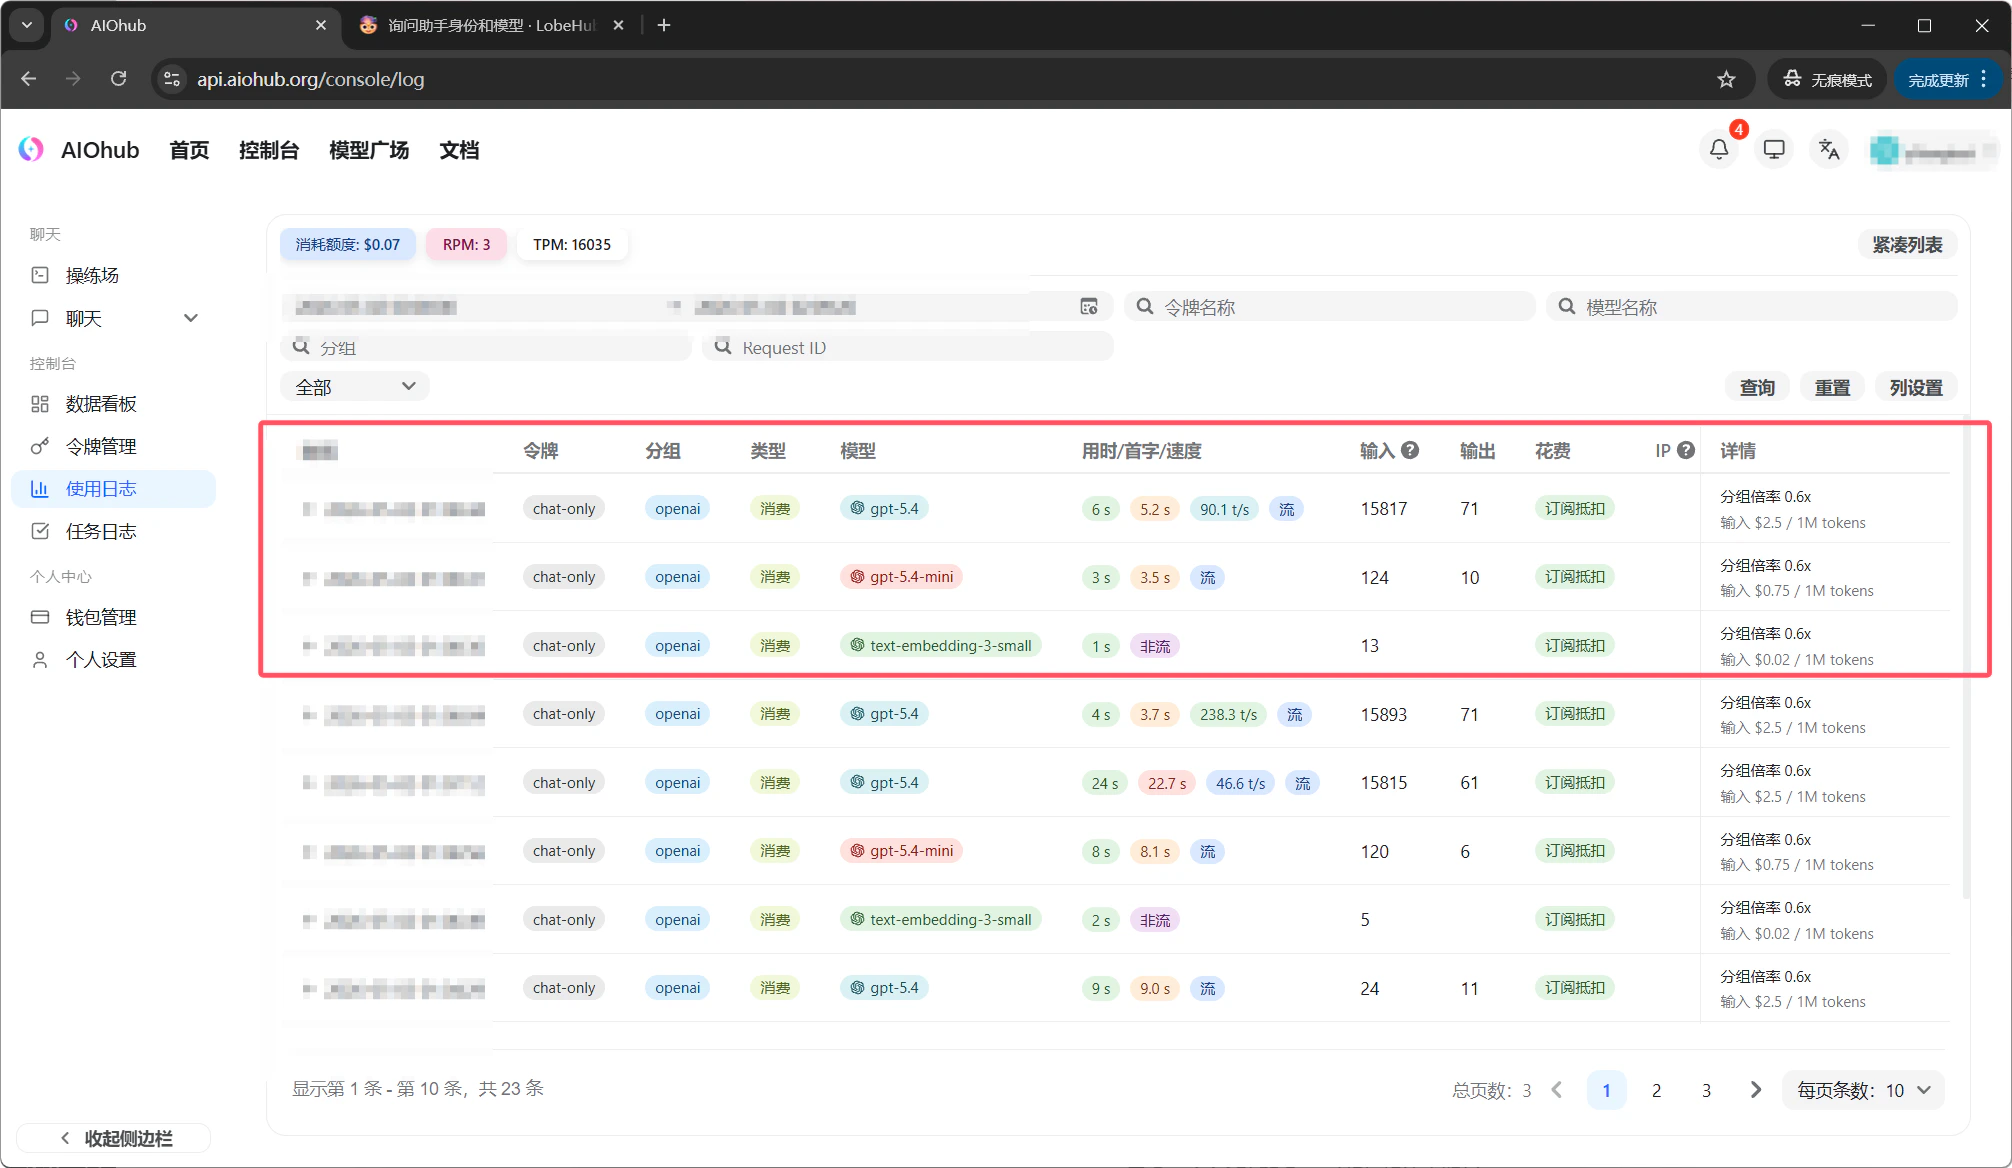Go to page 2 of logs
The height and width of the screenshot is (1168, 2012).
1656,1090
